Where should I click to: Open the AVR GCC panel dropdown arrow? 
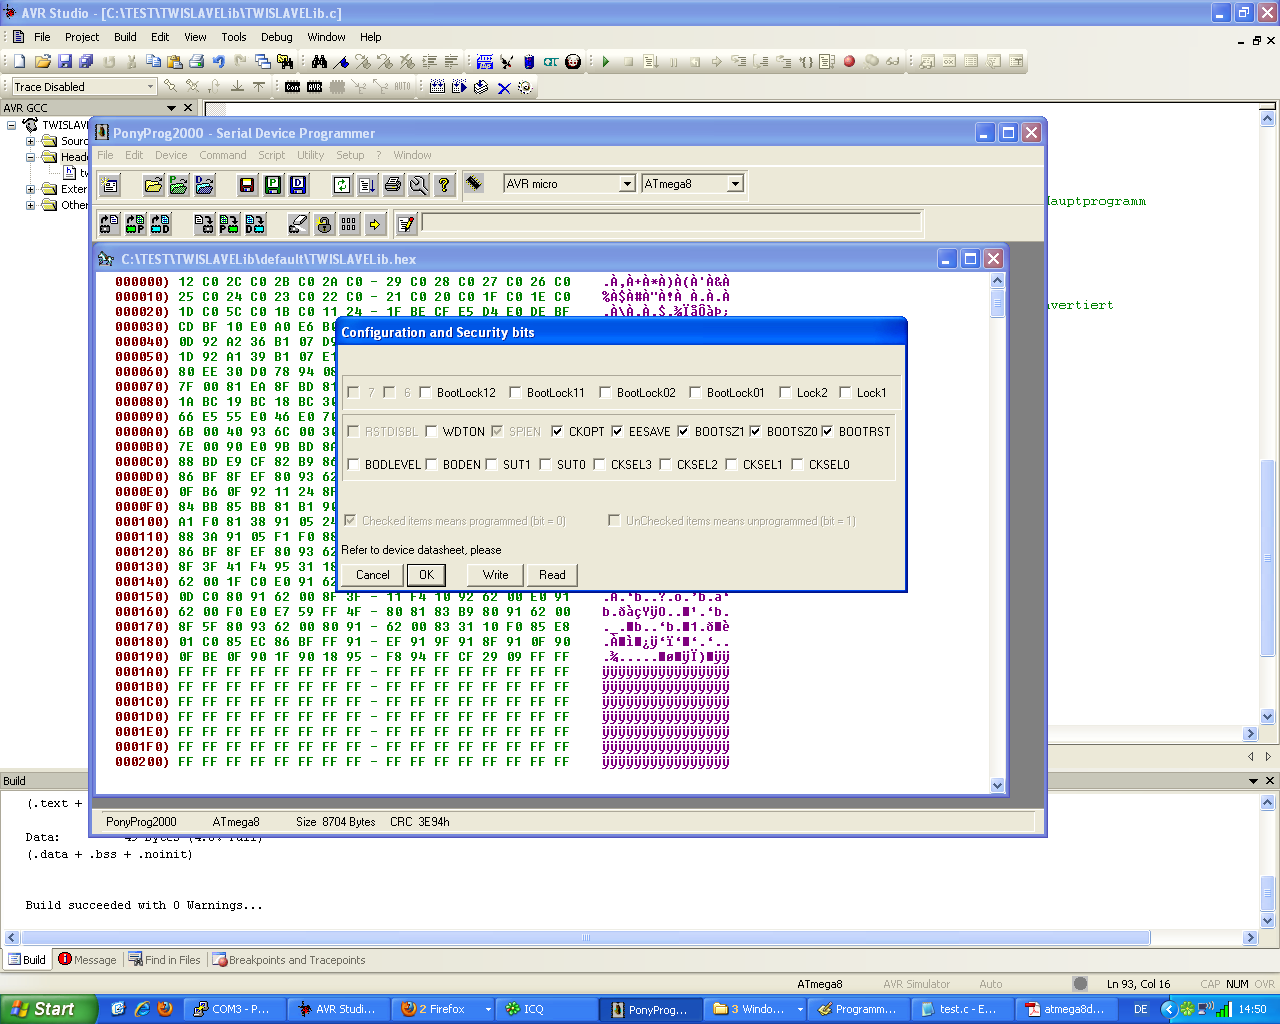coord(171,108)
